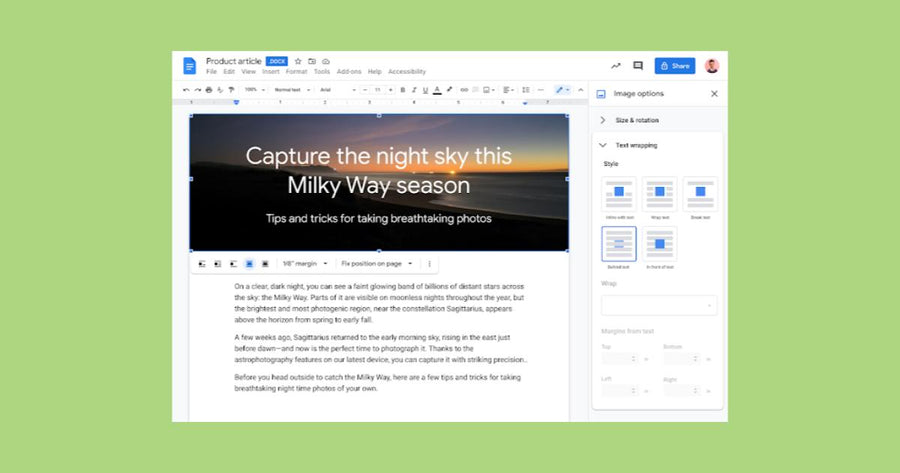The image size is (900, 473).
Task: Toggle italic formatting
Action: point(414,90)
